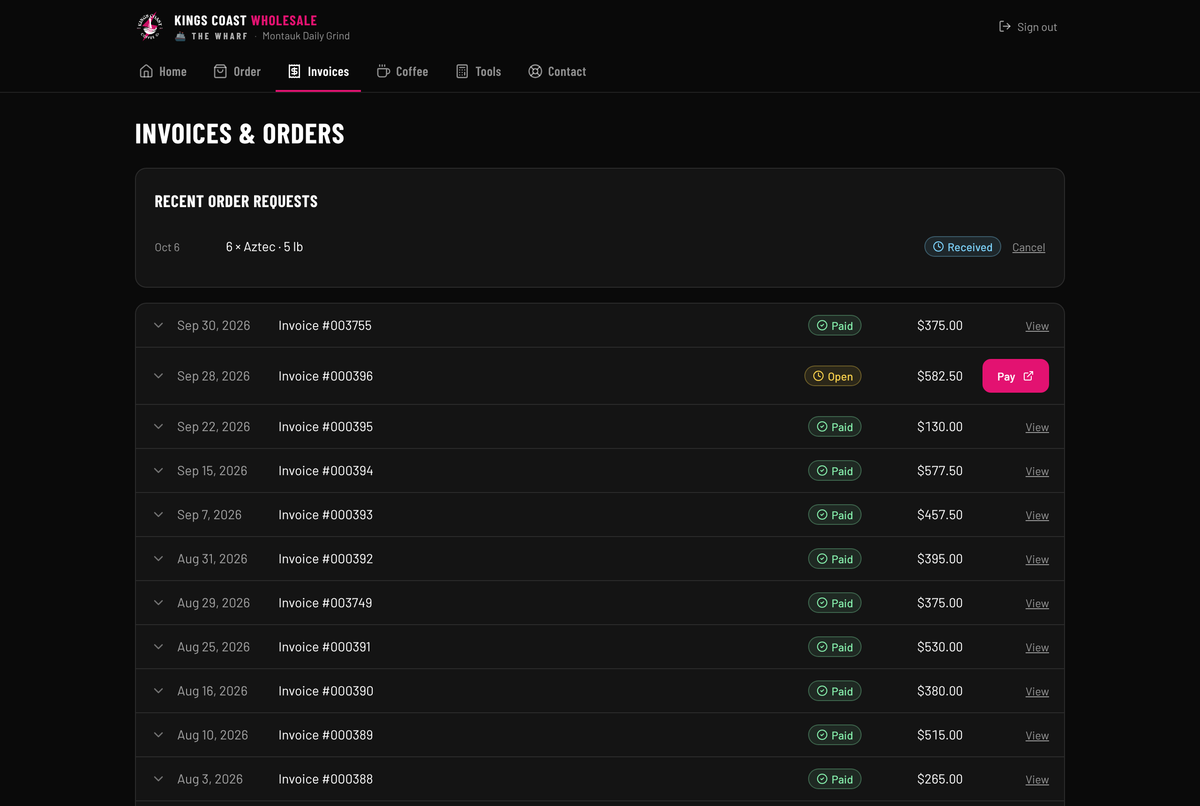Click the Kings Coast Wholesale logo
The height and width of the screenshot is (806, 1200).
coord(149,27)
